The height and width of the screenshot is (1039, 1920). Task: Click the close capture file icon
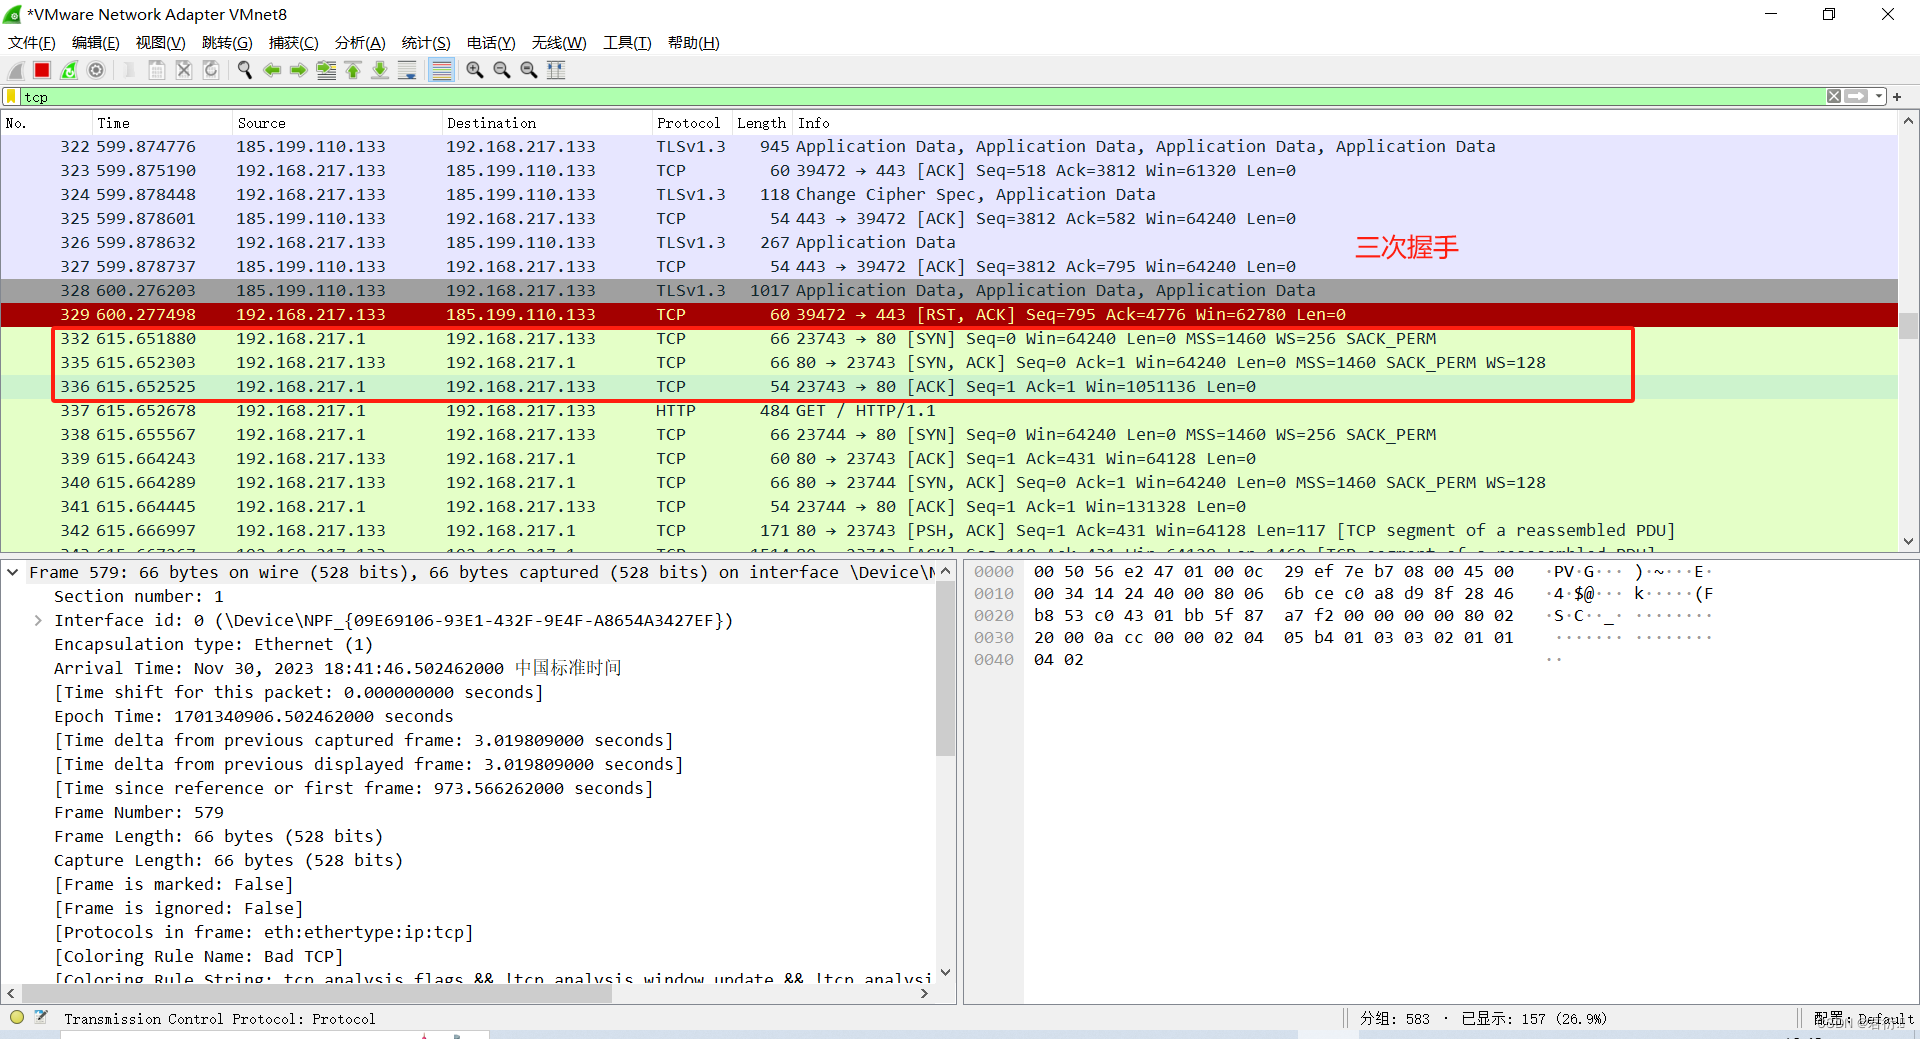[x=184, y=70]
